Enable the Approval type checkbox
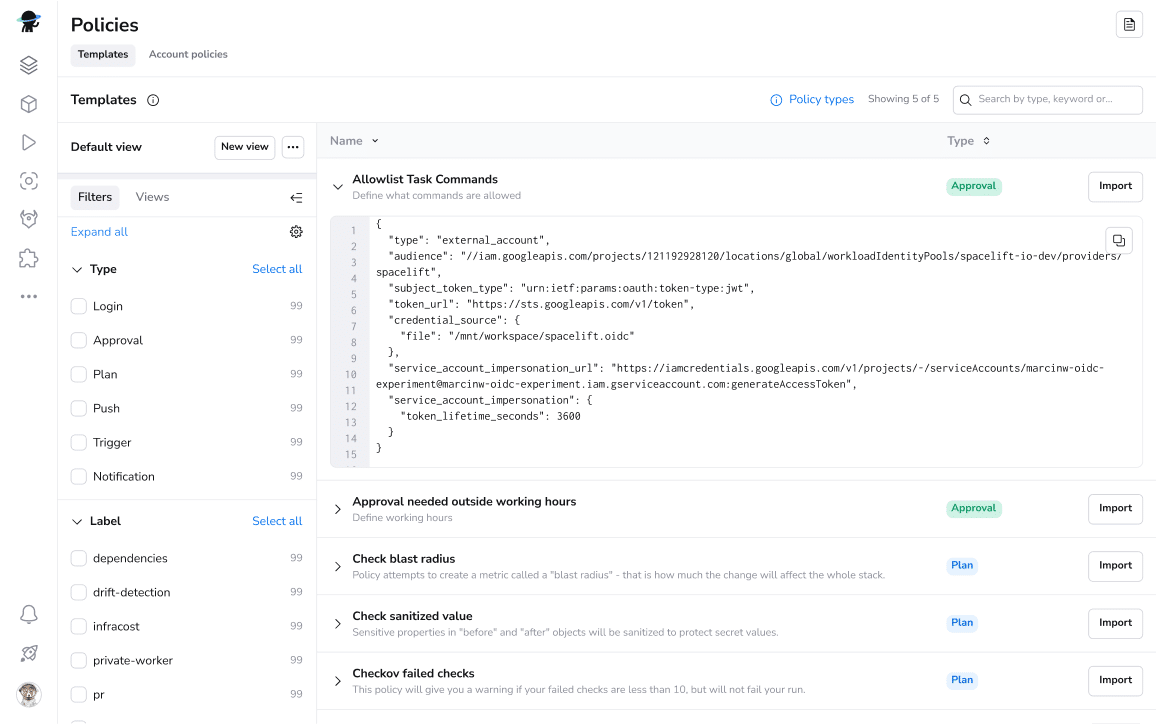This screenshot has height=724, width=1156. pos(79,341)
